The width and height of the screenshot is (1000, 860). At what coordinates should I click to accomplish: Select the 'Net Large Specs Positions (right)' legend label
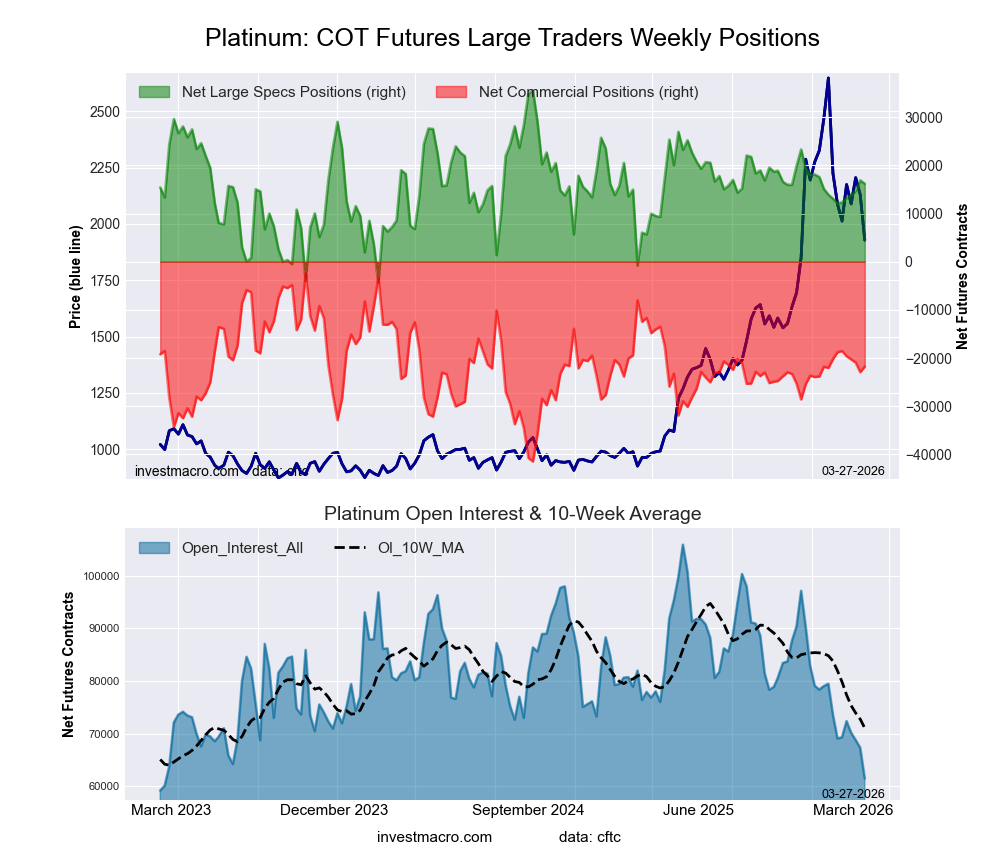(294, 92)
